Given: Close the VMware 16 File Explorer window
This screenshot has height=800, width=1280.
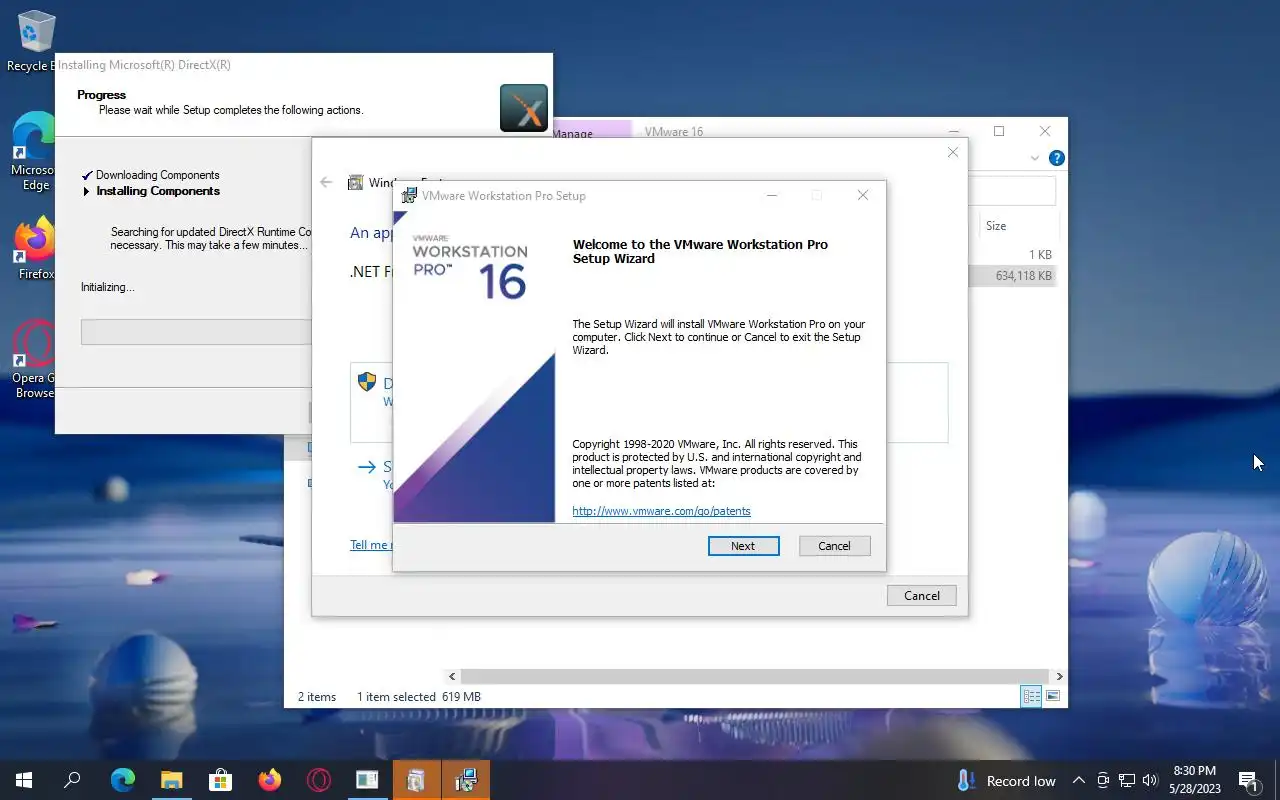Looking at the screenshot, I should tap(1044, 131).
